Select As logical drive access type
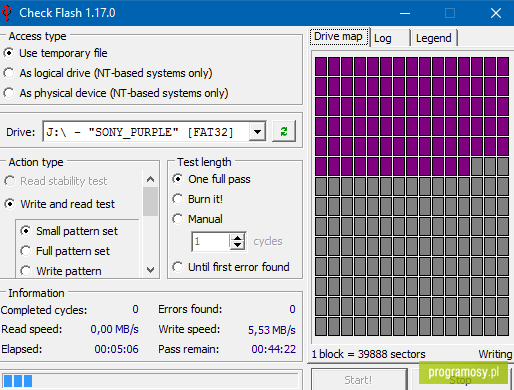The width and height of the screenshot is (514, 390). [x=108, y=73]
